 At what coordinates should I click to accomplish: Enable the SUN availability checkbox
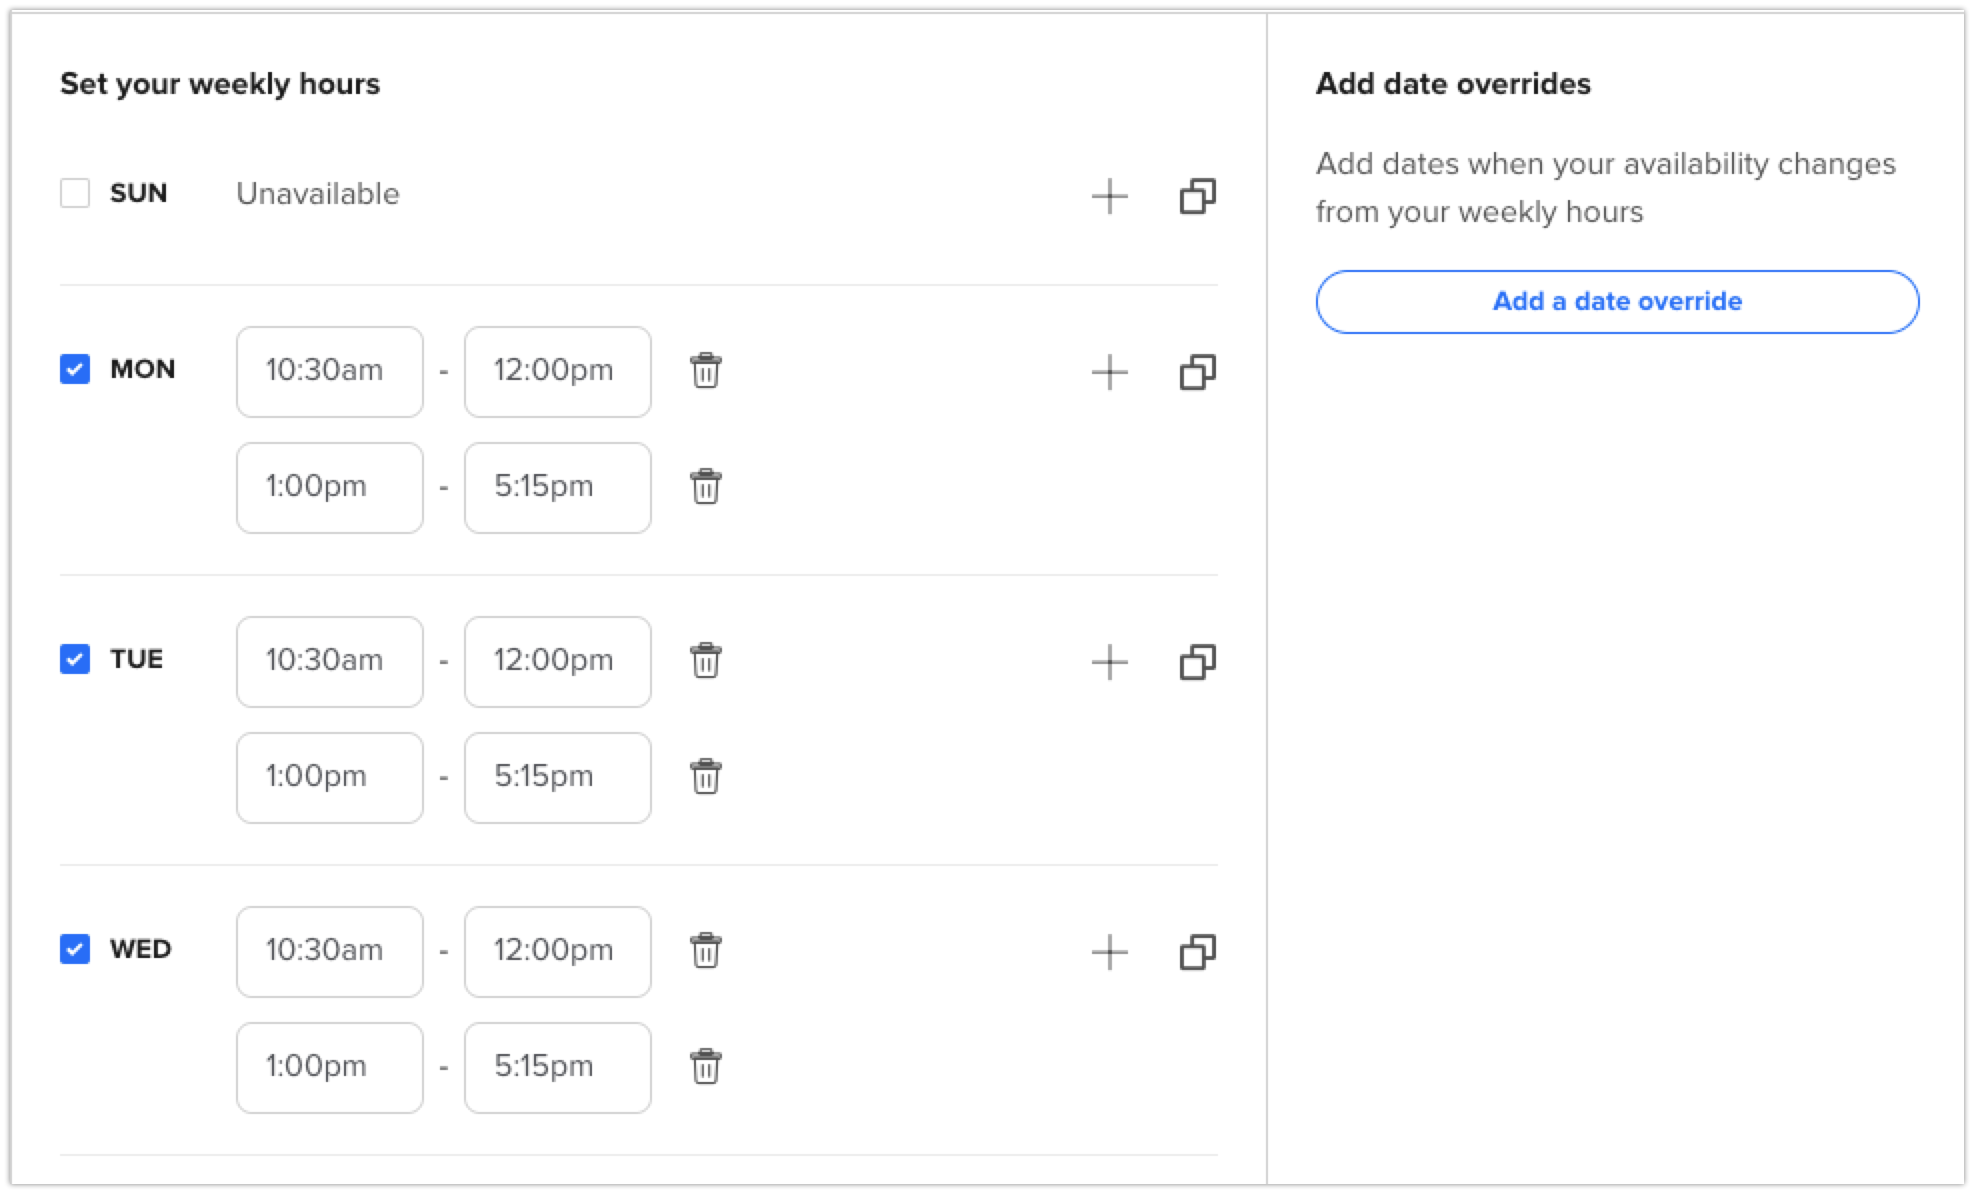[75, 193]
